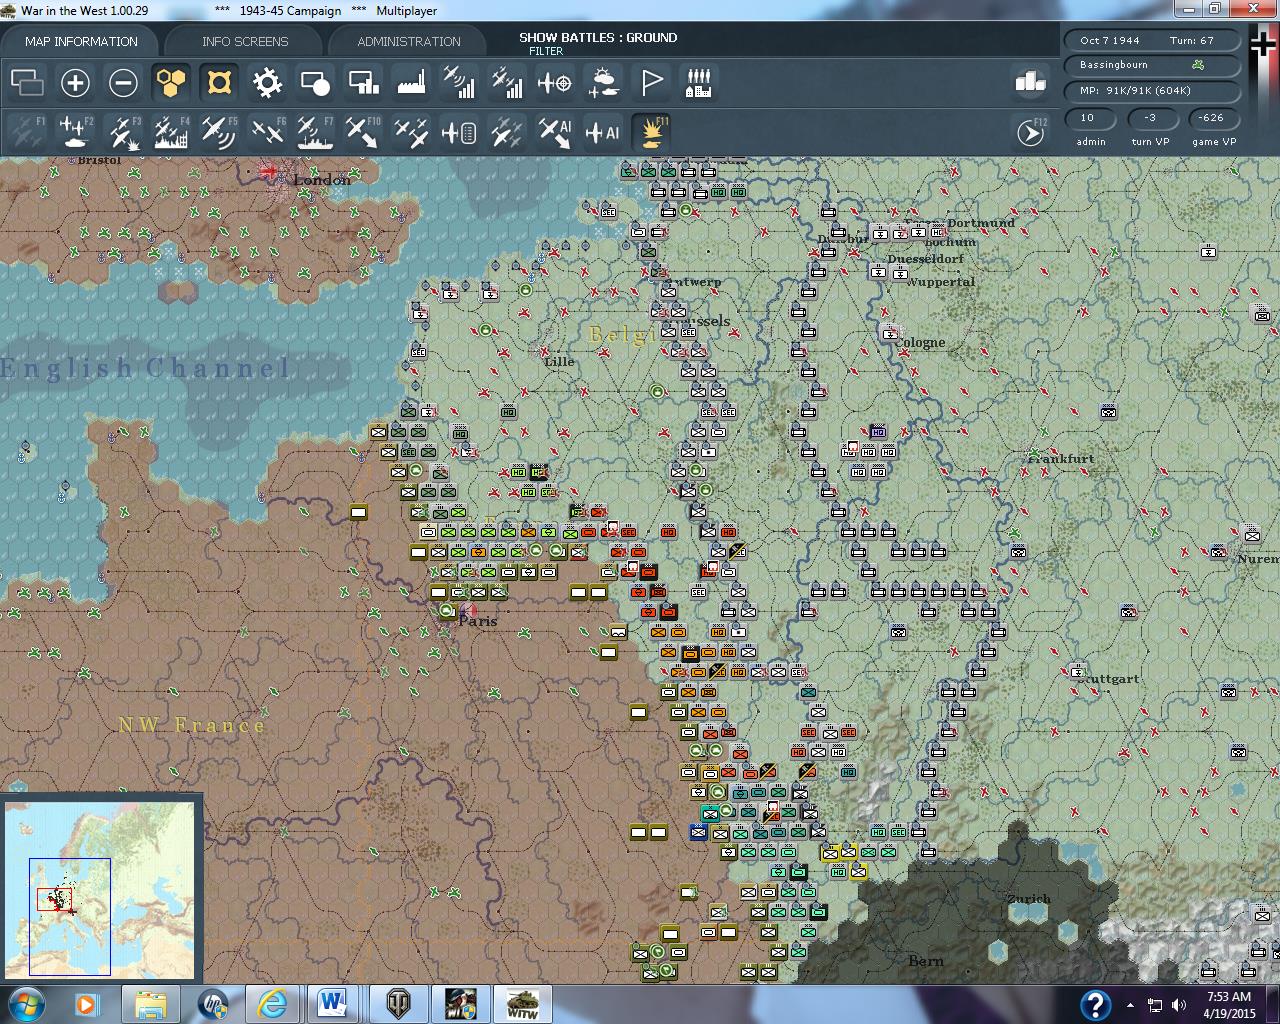
Task: Select the greyed-out F1 air mode
Action: coord(27,132)
